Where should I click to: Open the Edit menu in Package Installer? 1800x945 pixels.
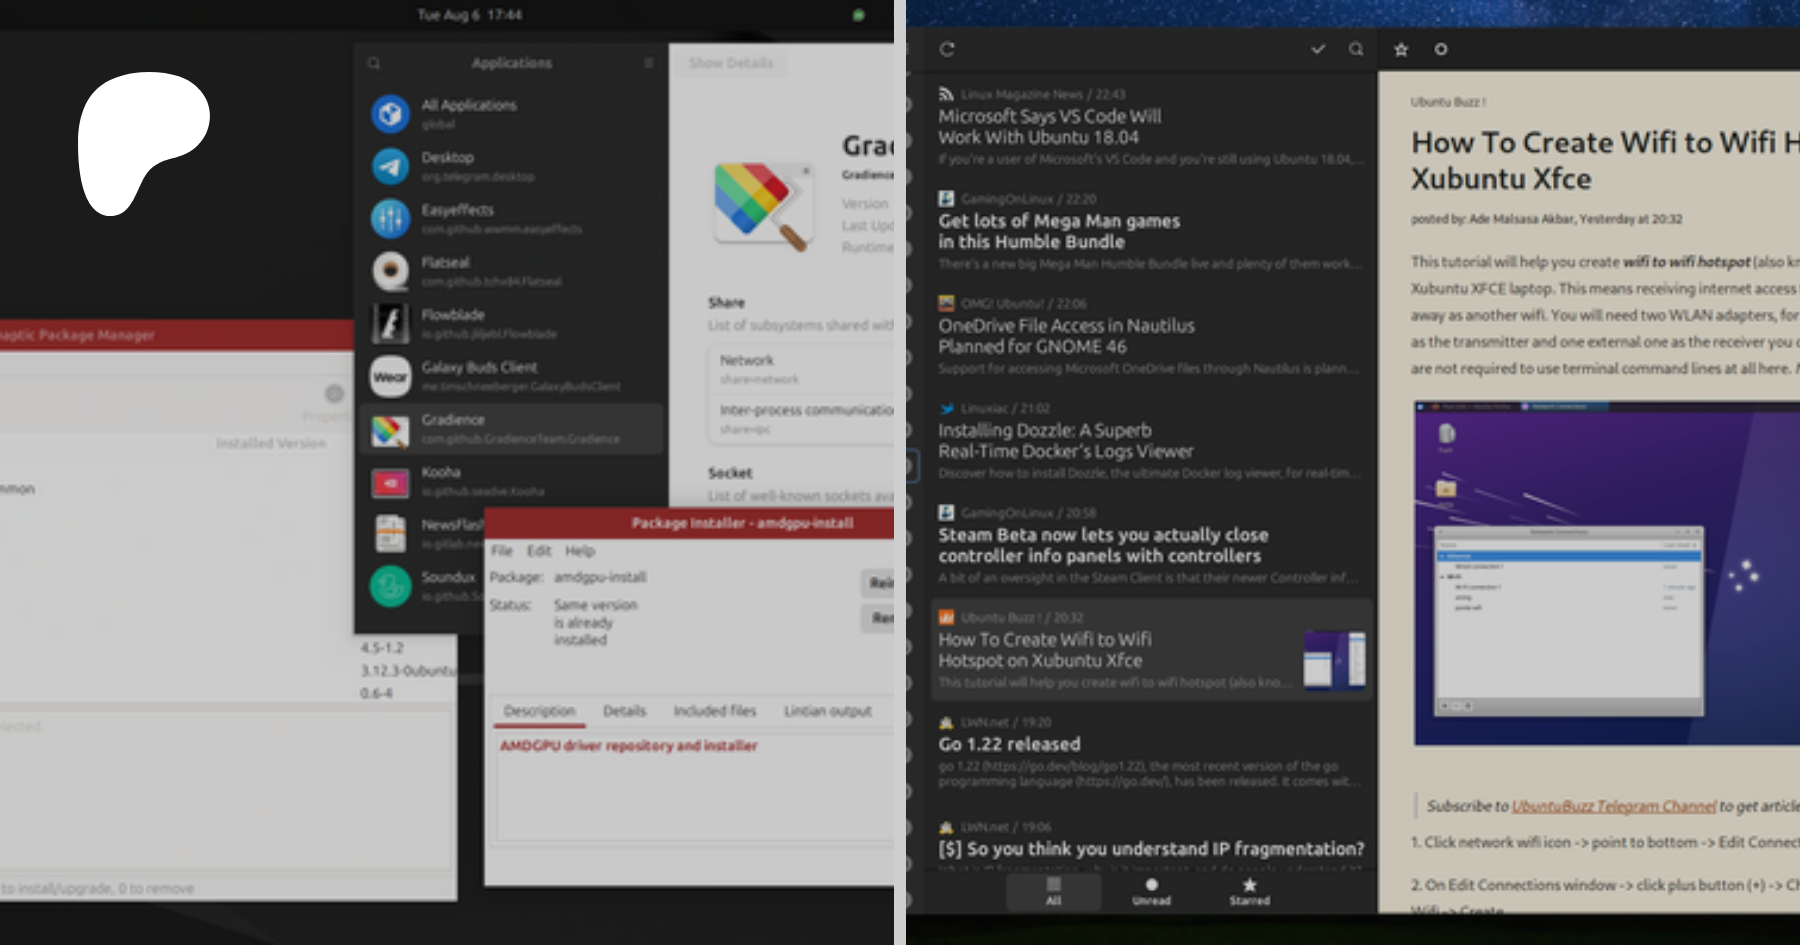click(539, 551)
